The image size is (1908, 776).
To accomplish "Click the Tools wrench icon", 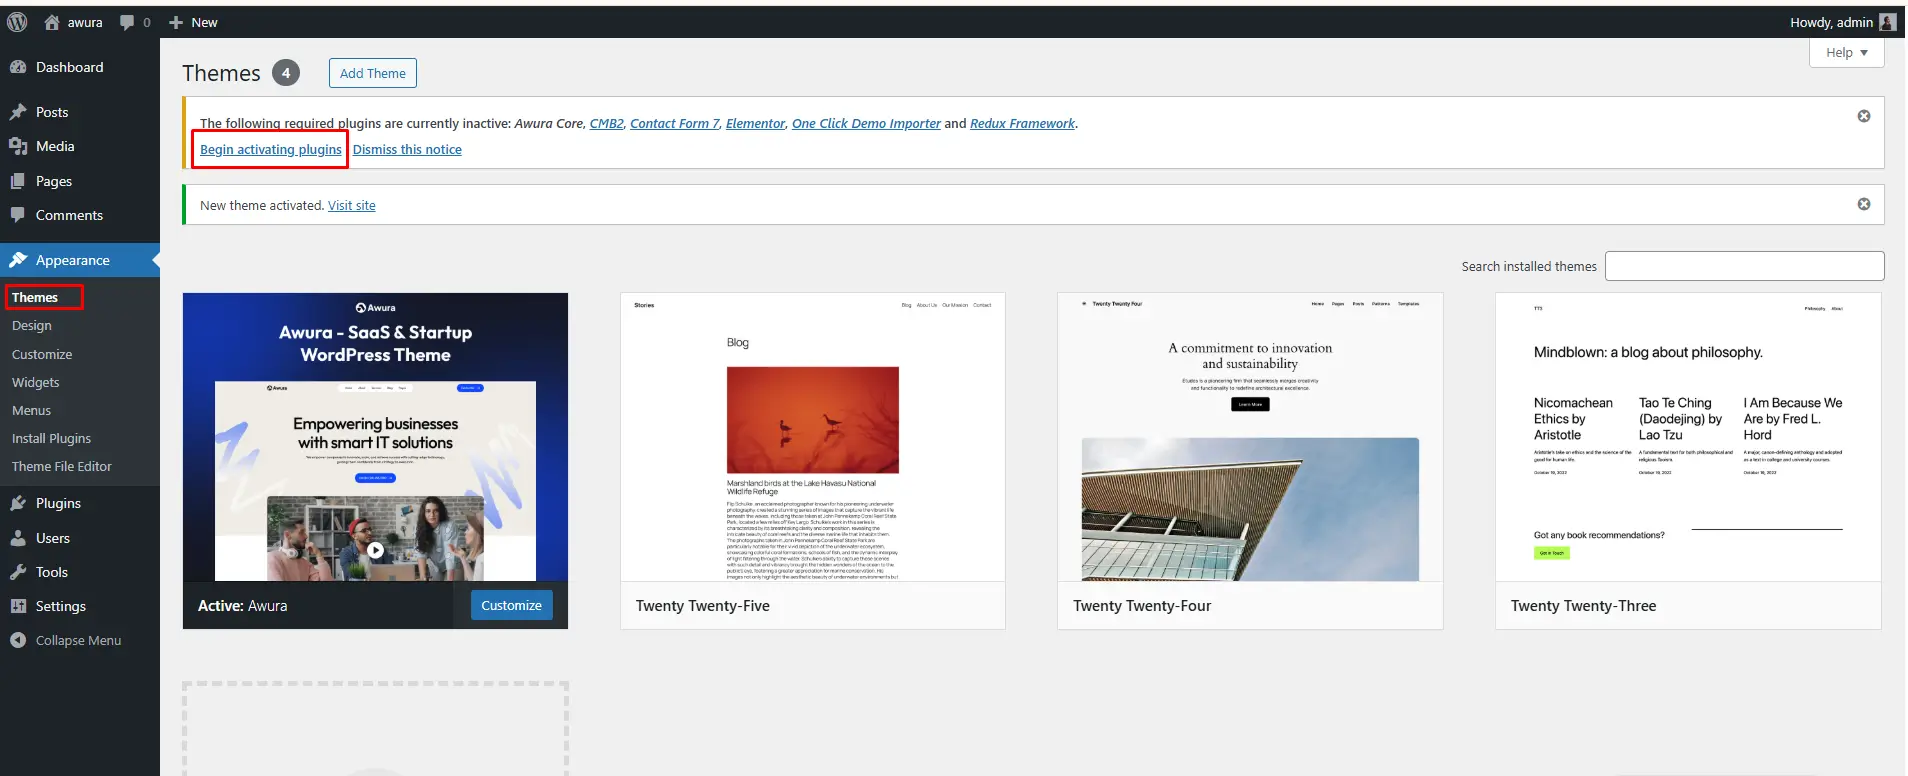I will click(x=18, y=572).
